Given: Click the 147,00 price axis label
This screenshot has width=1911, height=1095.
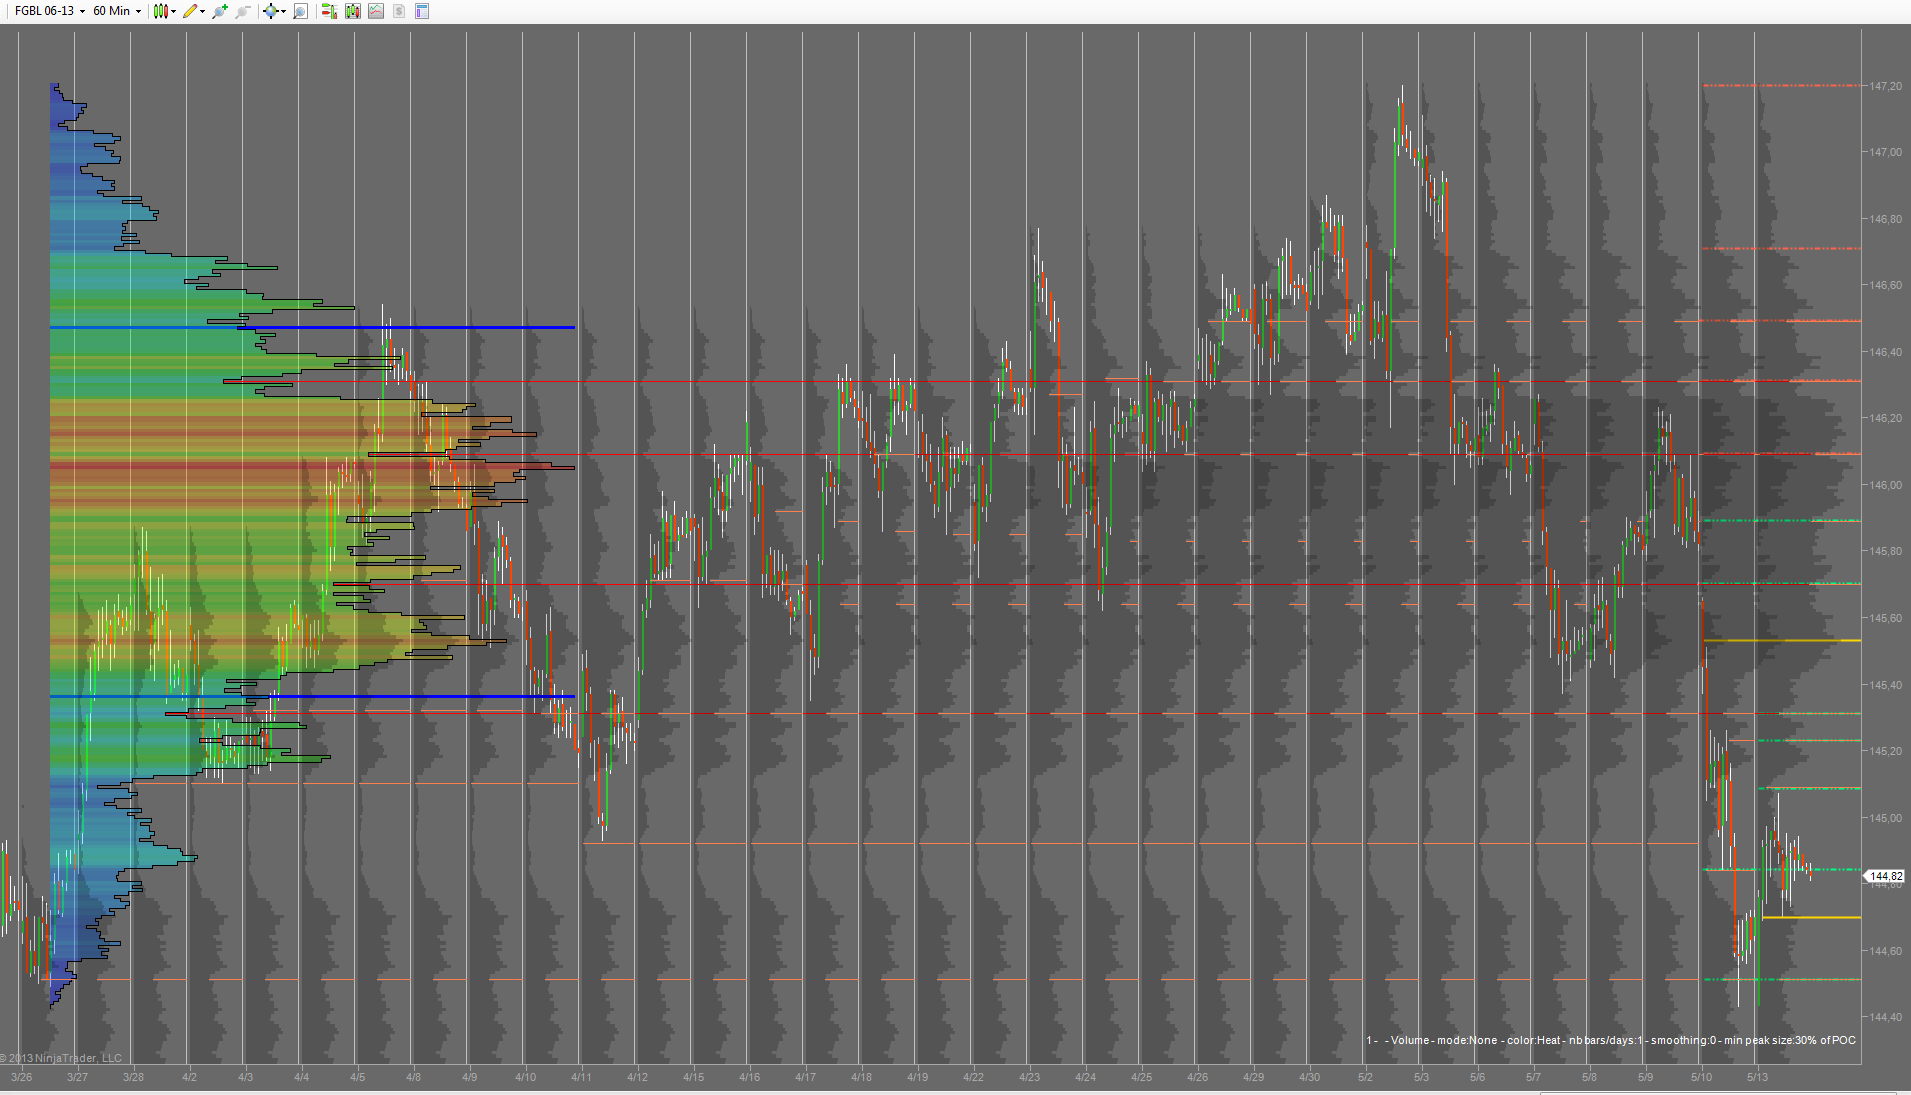Looking at the screenshot, I should pyautogui.click(x=1886, y=152).
